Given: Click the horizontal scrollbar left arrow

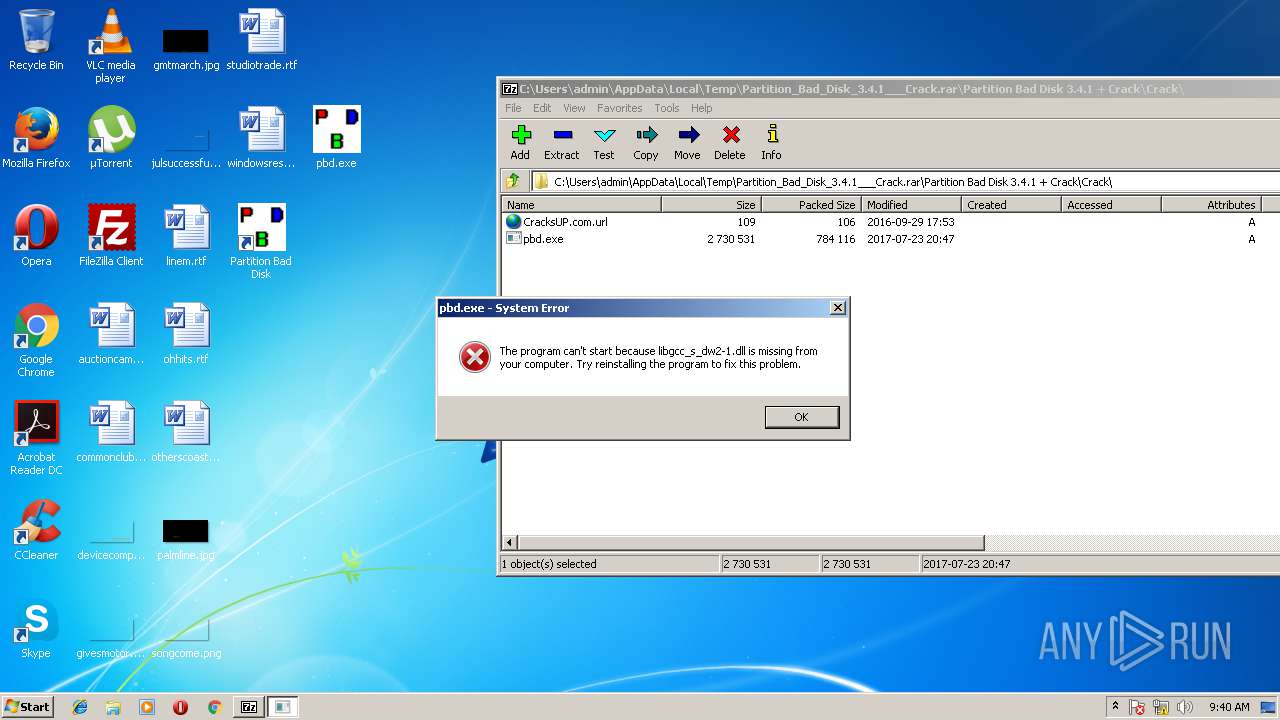Looking at the screenshot, I should (x=510, y=543).
